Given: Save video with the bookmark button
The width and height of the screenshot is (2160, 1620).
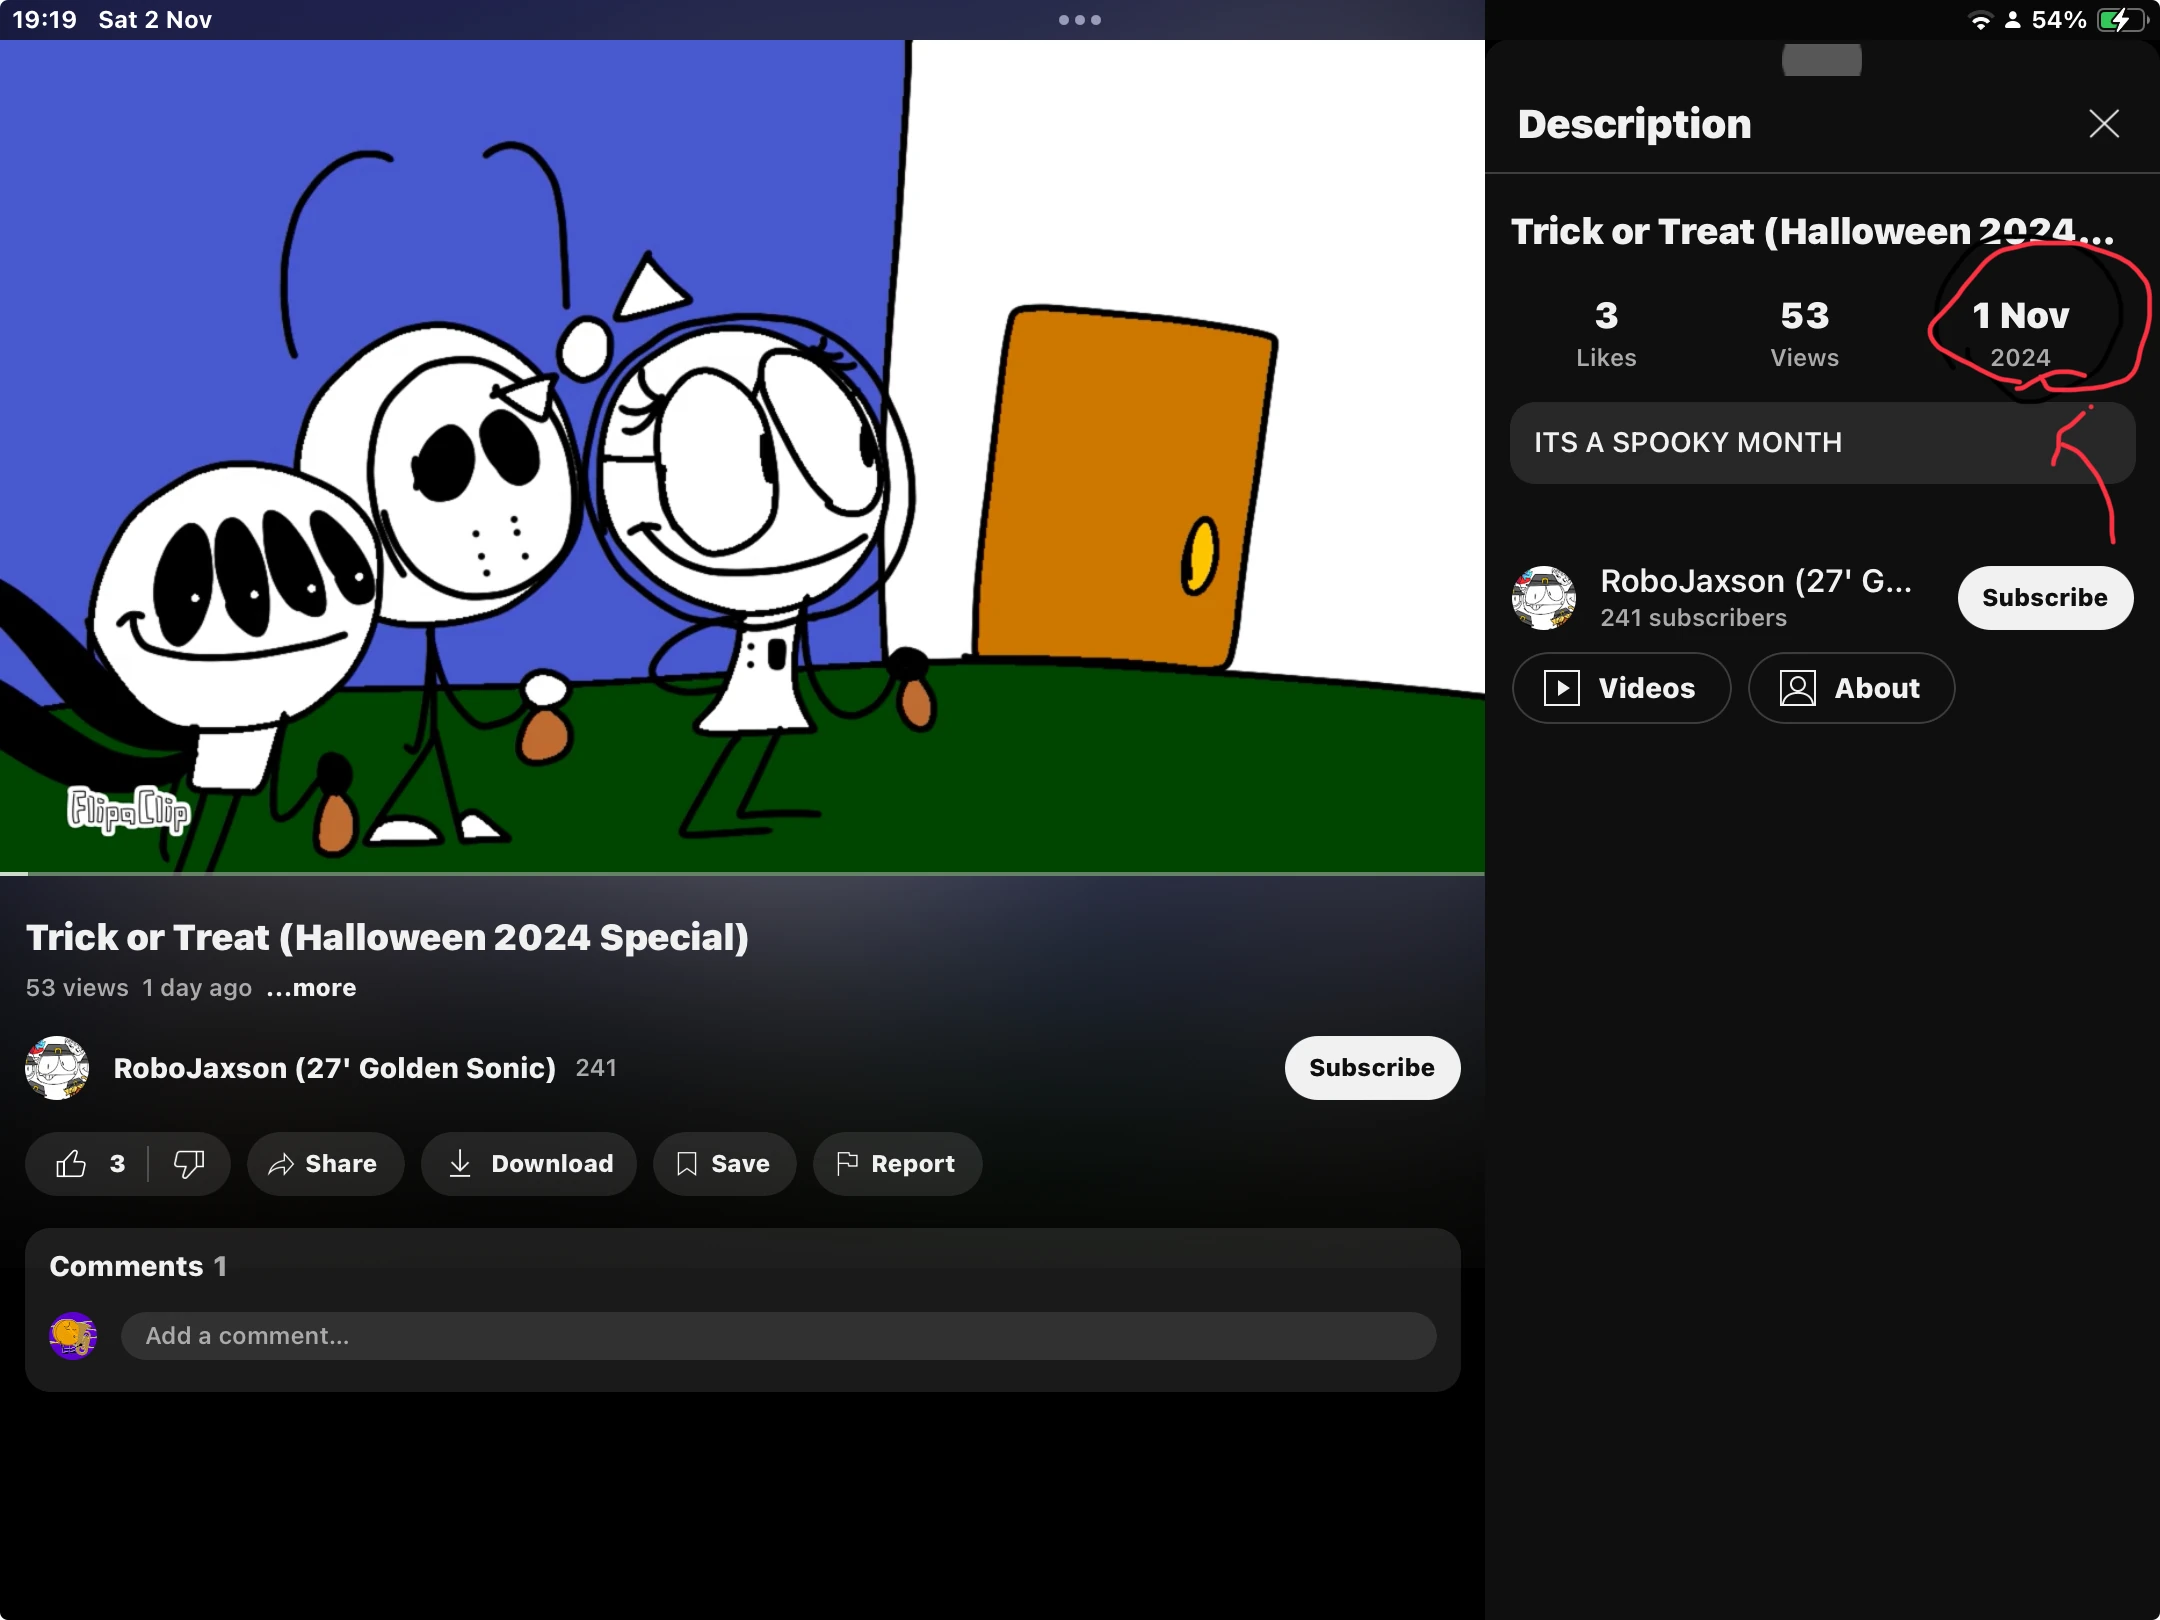Looking at the screenshot, I should 724,1164.
